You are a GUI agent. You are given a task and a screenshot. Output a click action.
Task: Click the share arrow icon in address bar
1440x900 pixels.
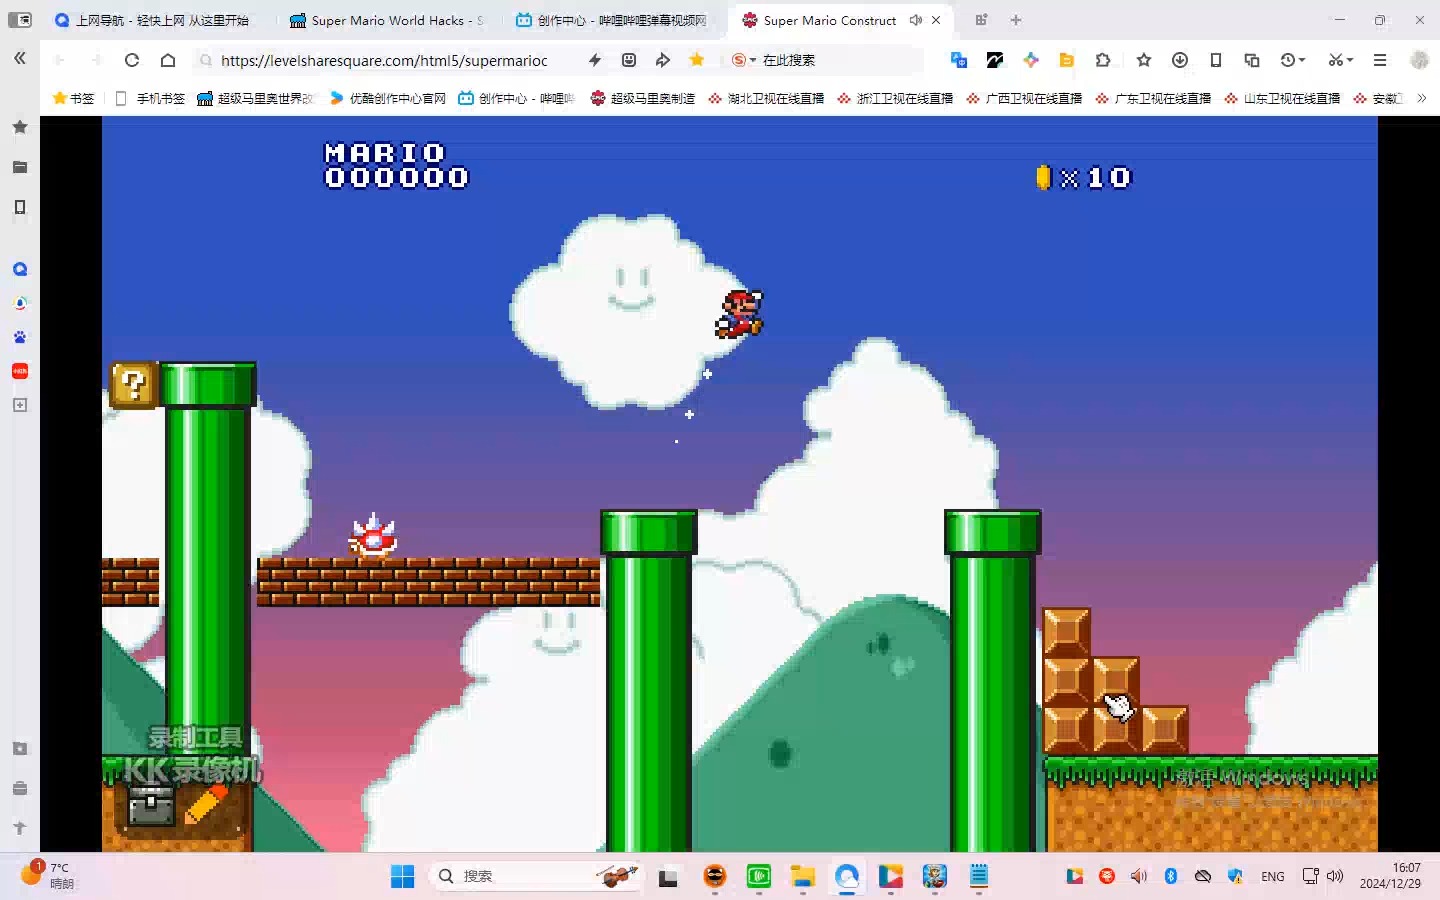point(662,60)
